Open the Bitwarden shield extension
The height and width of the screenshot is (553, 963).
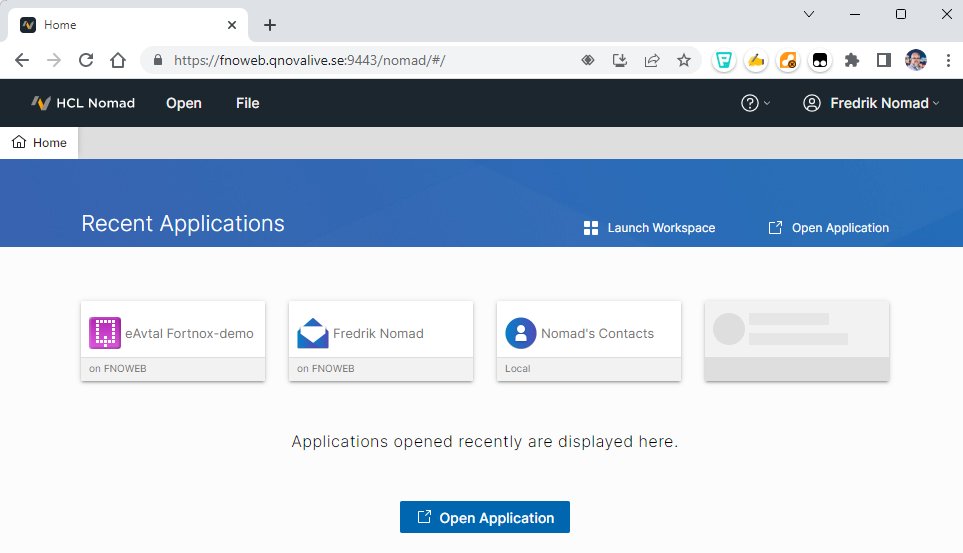[724, 60]
